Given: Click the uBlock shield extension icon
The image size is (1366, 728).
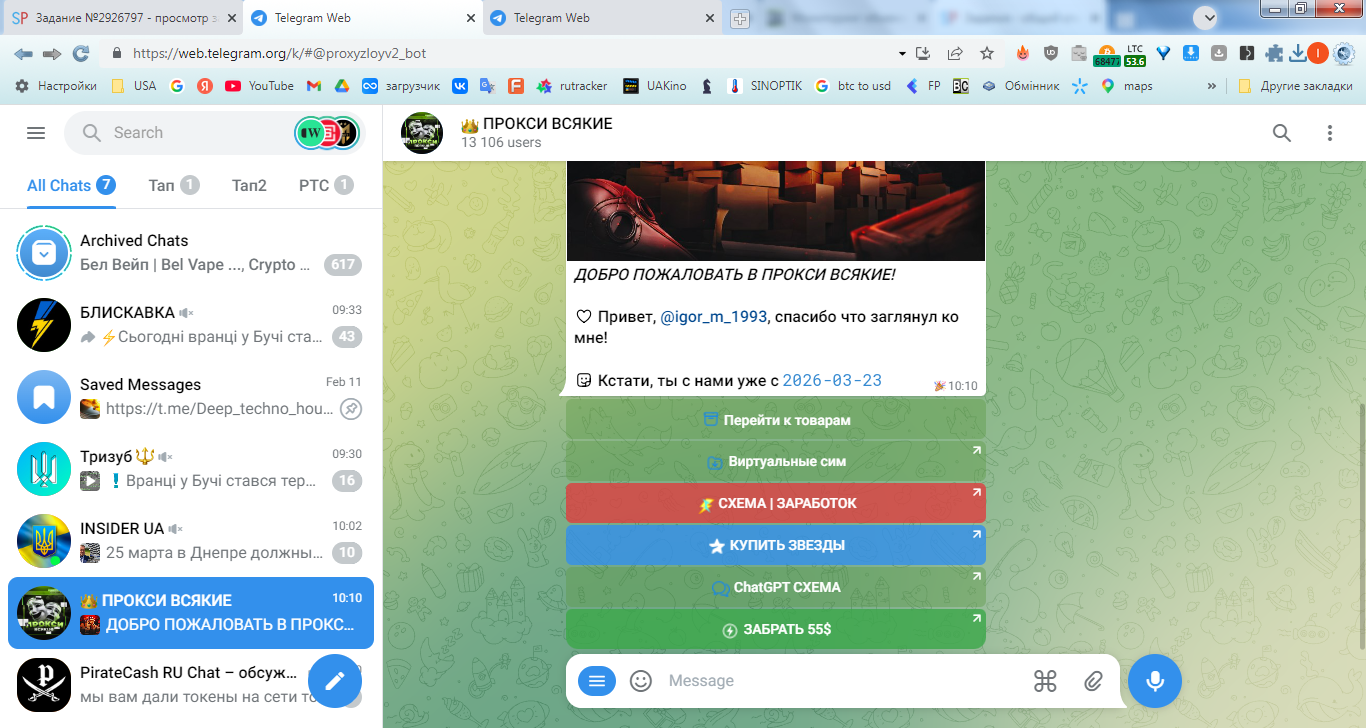Looking at the screenshot, I should click(x=1050, y=53).
